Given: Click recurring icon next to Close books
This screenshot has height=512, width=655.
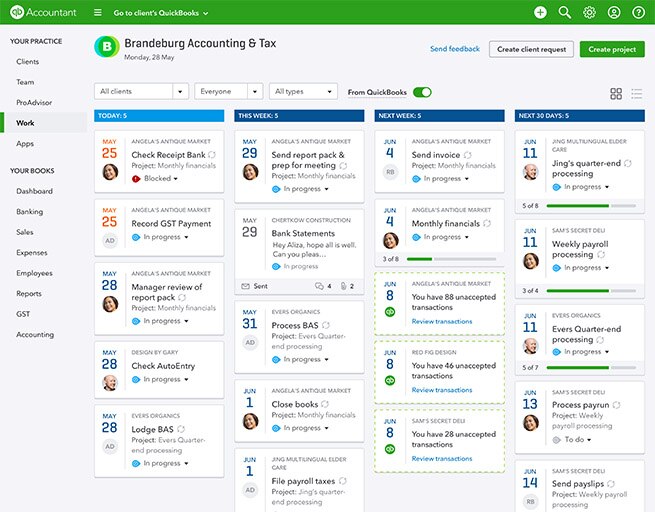Looking at the screenshot, I should 325,404.
